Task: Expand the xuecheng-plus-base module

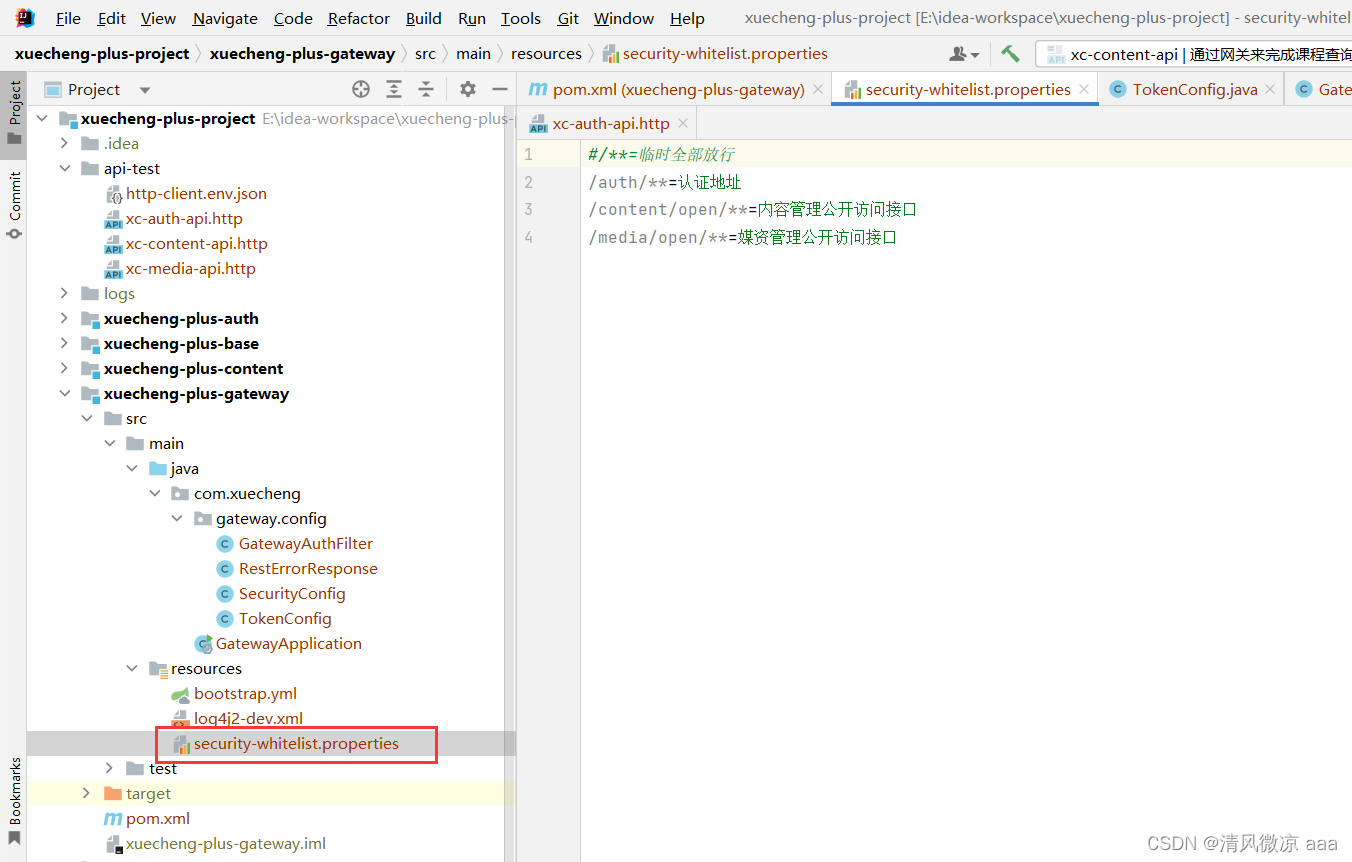Action: pyautogui.click(x=65, y=343)
